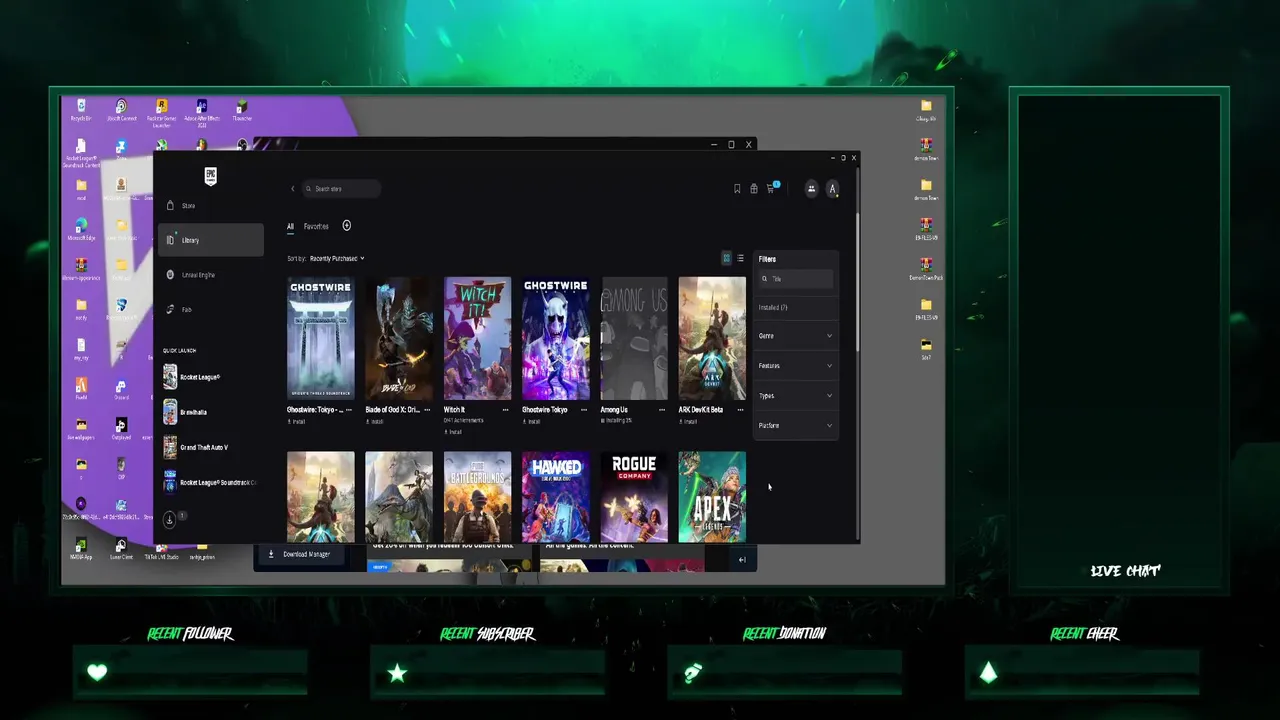The width and height of the screenshot is (1280, 720).
Task: Open the account profile avatar
Action: [832, 189]
